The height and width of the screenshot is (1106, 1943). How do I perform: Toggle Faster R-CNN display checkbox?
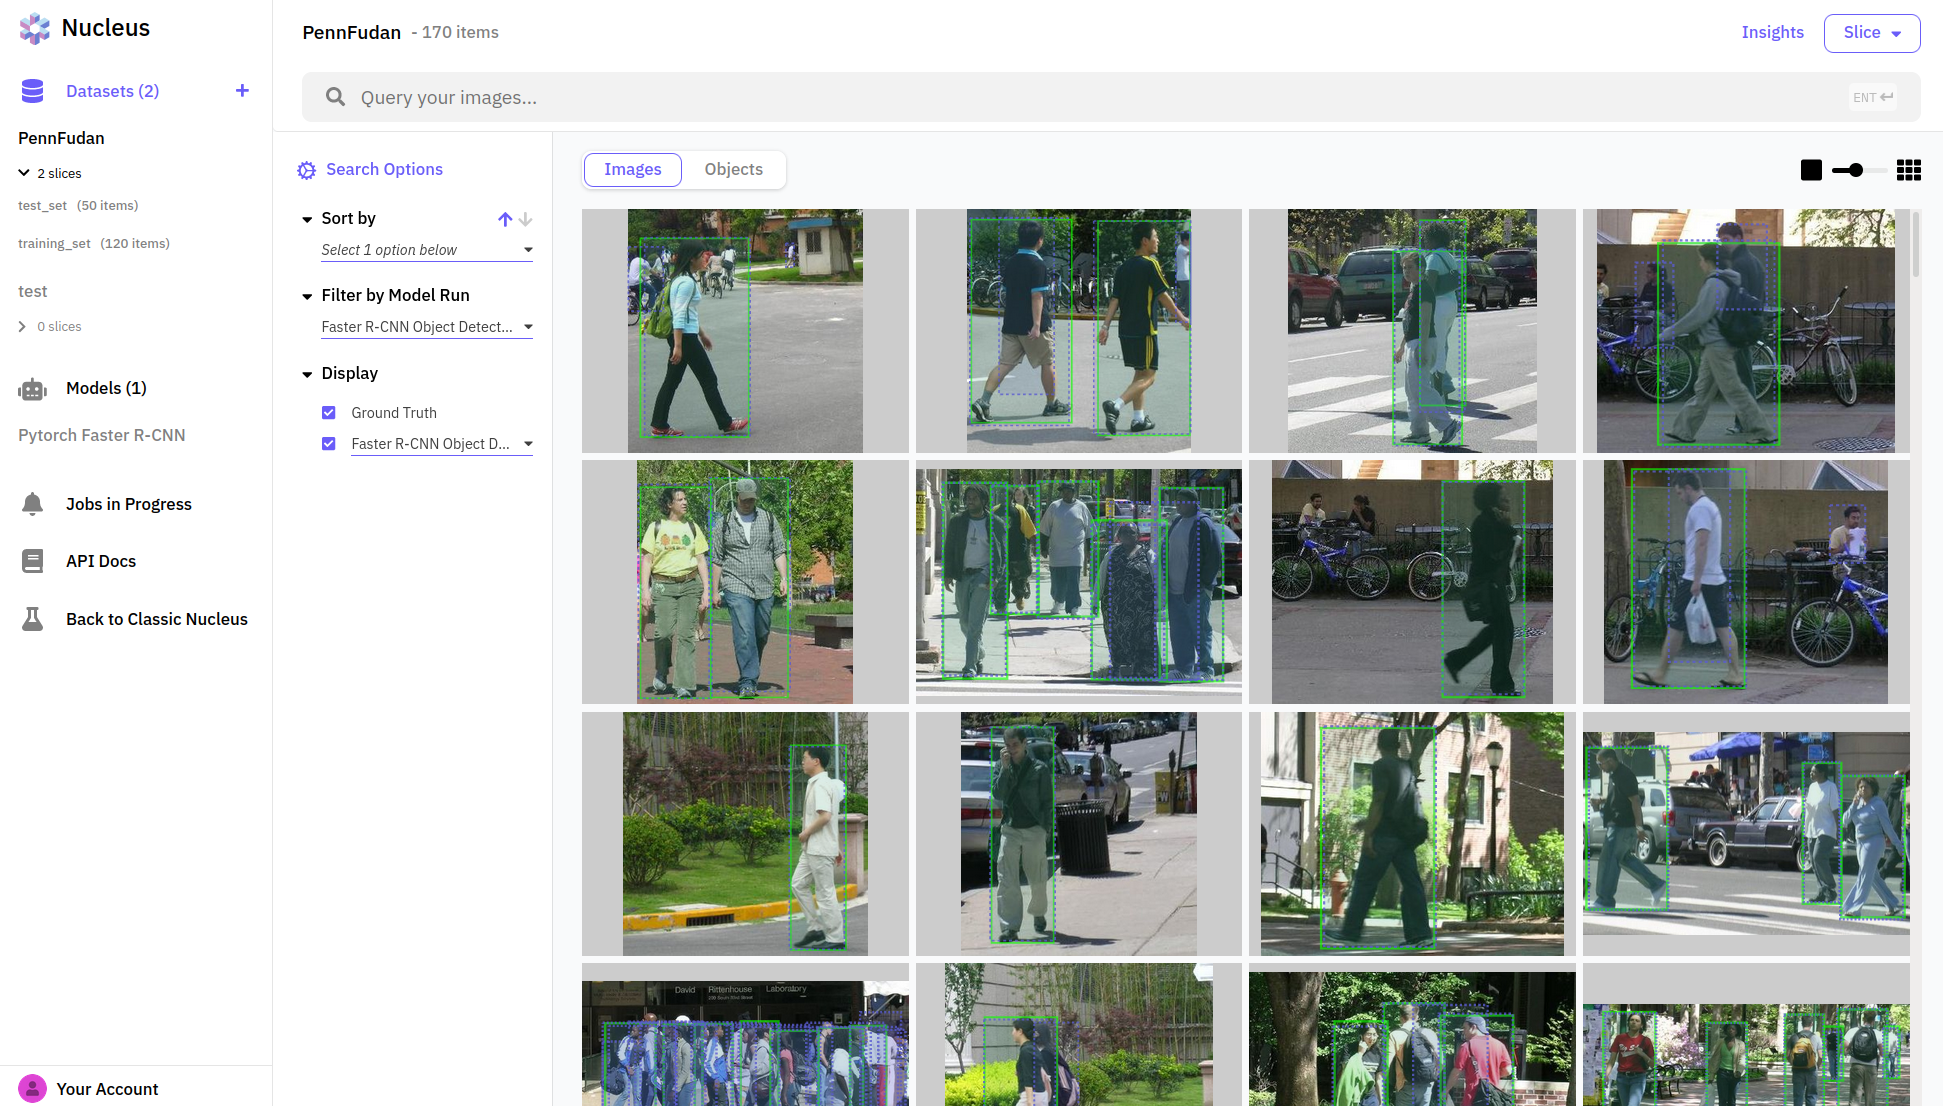coord(328,444)
